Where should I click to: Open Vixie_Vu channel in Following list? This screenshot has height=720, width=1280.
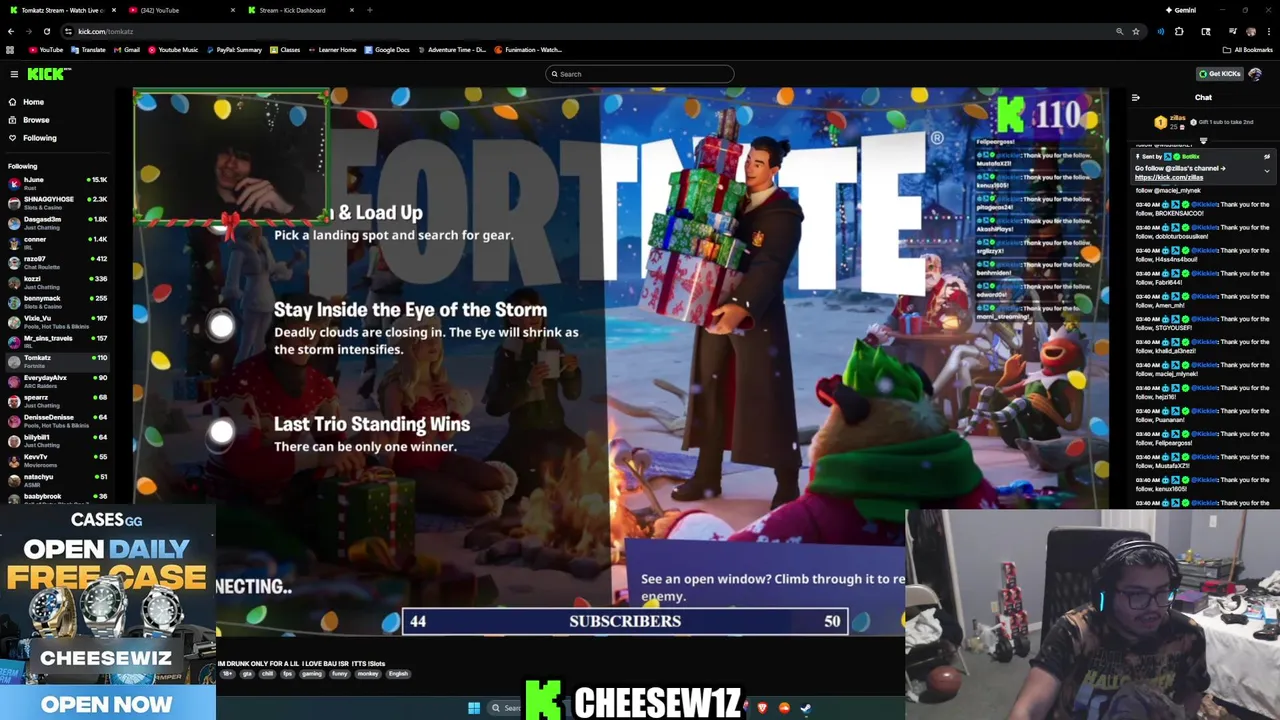tap(57, 322)
